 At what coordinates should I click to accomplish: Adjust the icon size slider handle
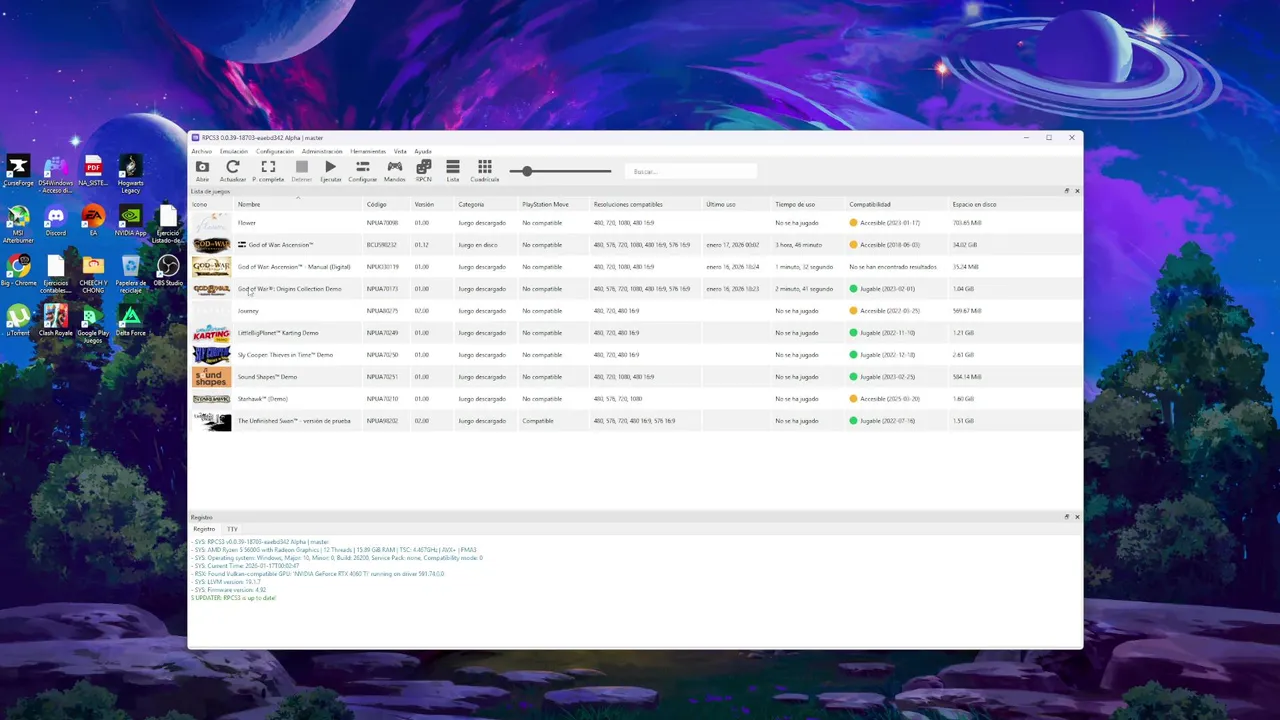coord(527,171)
